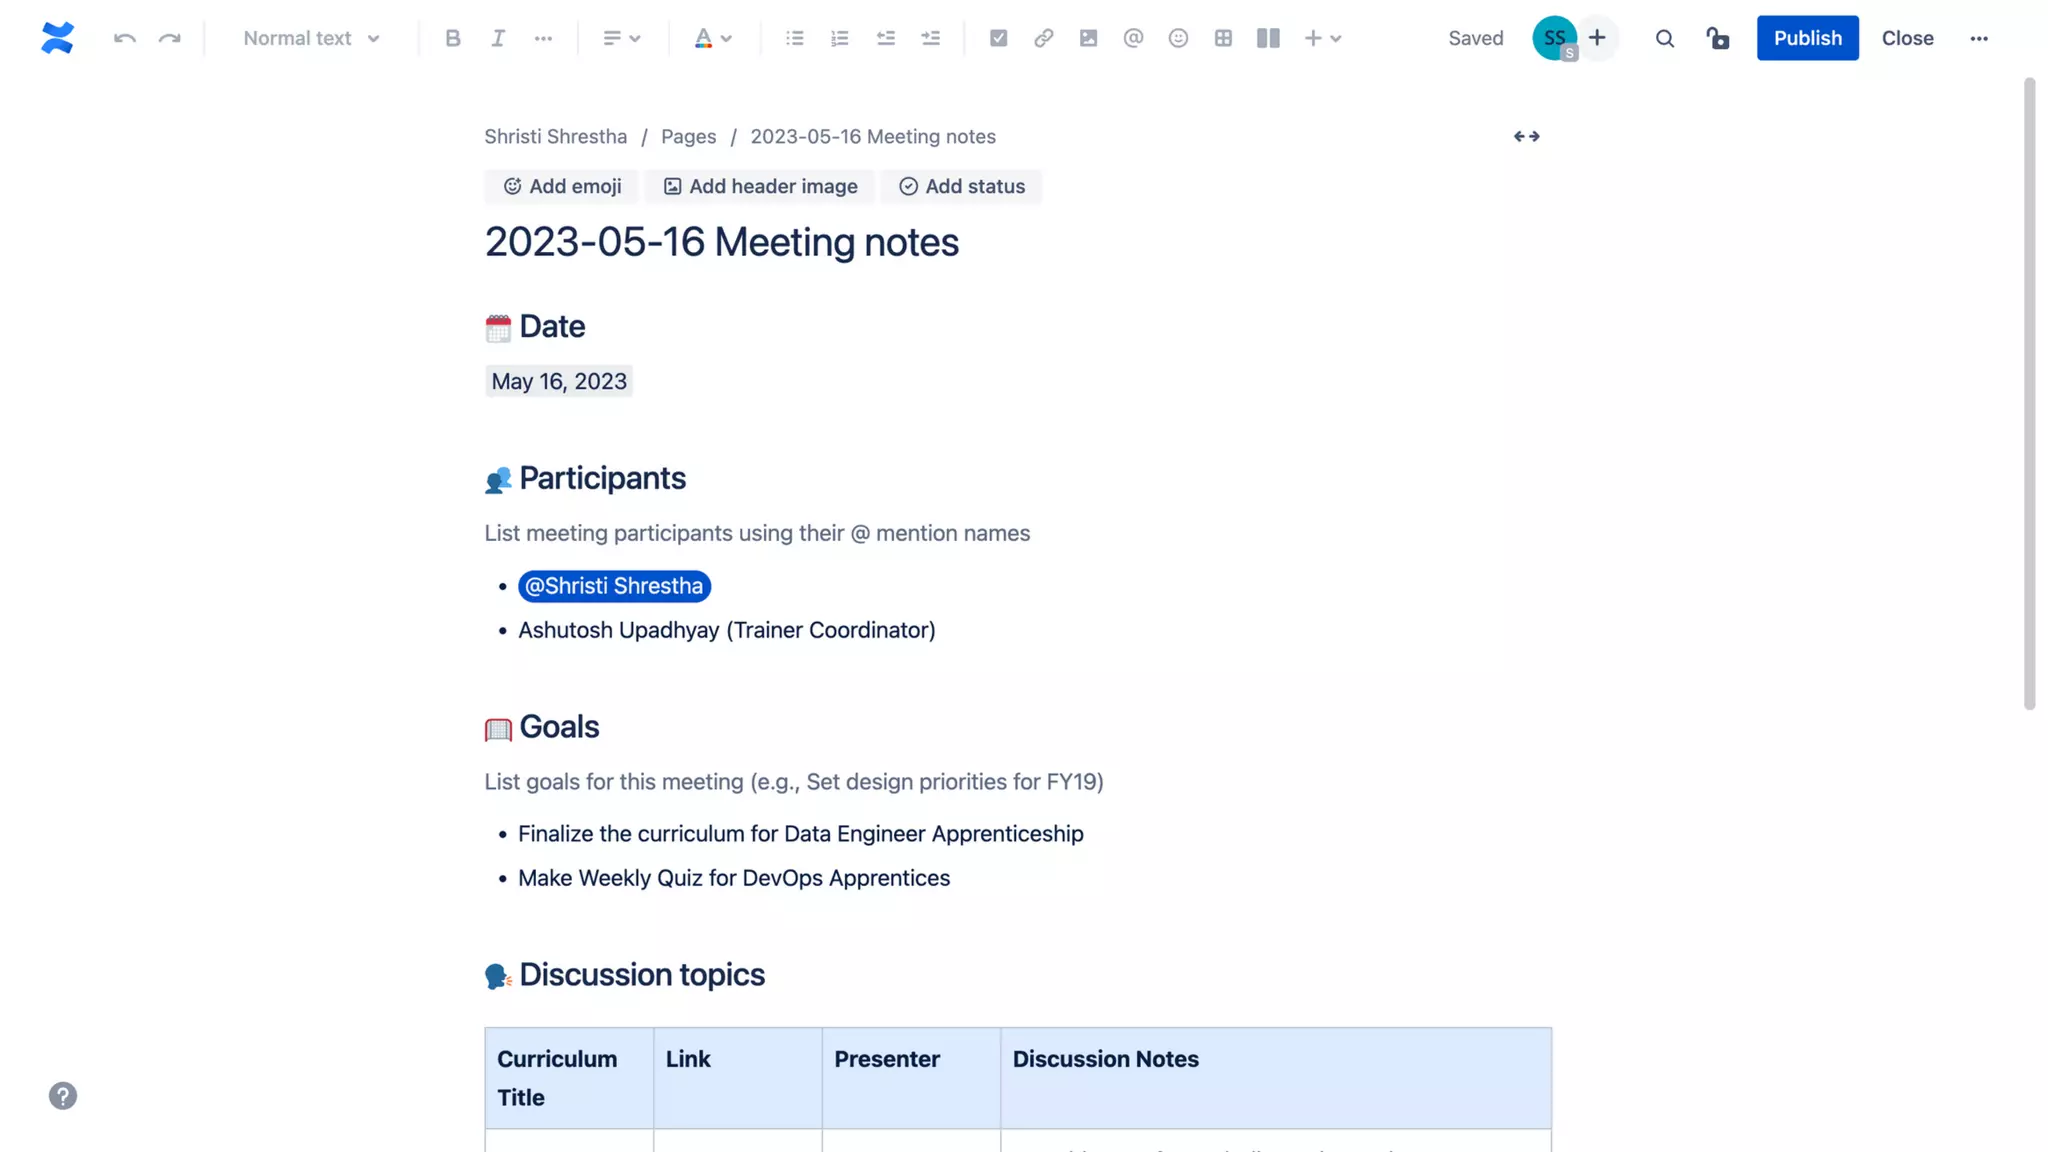The width and height of the screenshot is (2048, 1152).
Task: Open the find and replace search icon
Action: (1664, 38)
